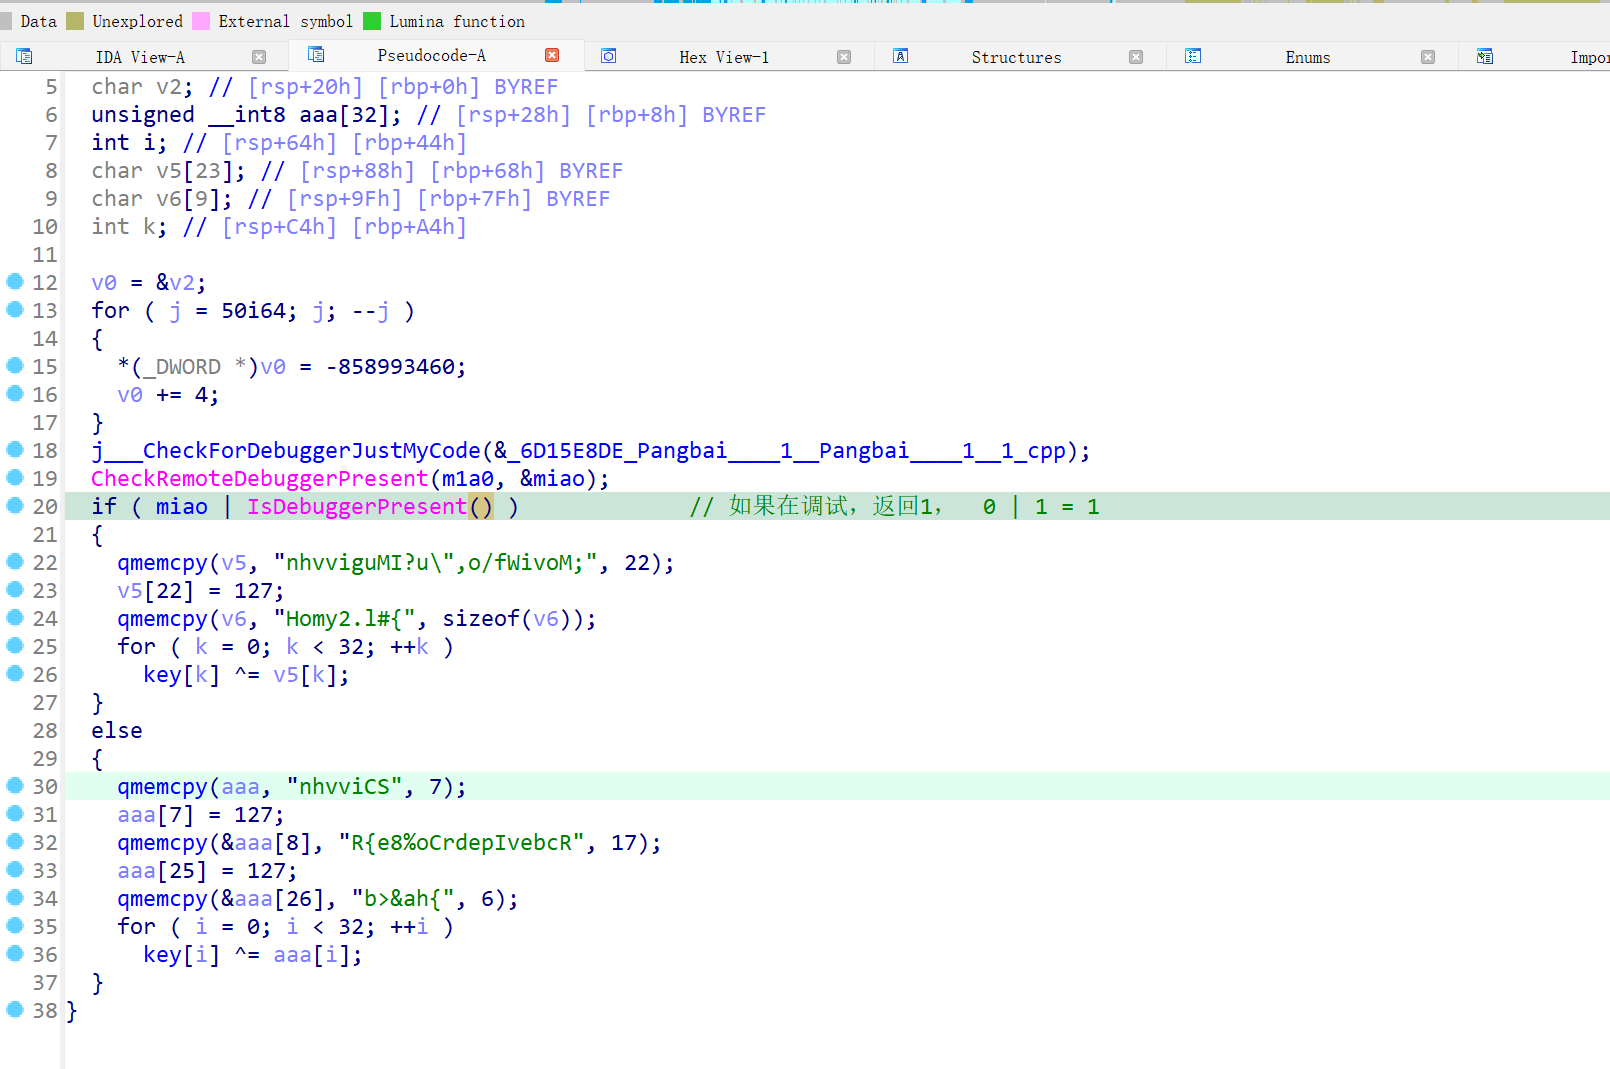The width and height of the screenshot is (1610, 1069).
Task: Close the Hex View-1 tab
Action: (x=844, y=57)
